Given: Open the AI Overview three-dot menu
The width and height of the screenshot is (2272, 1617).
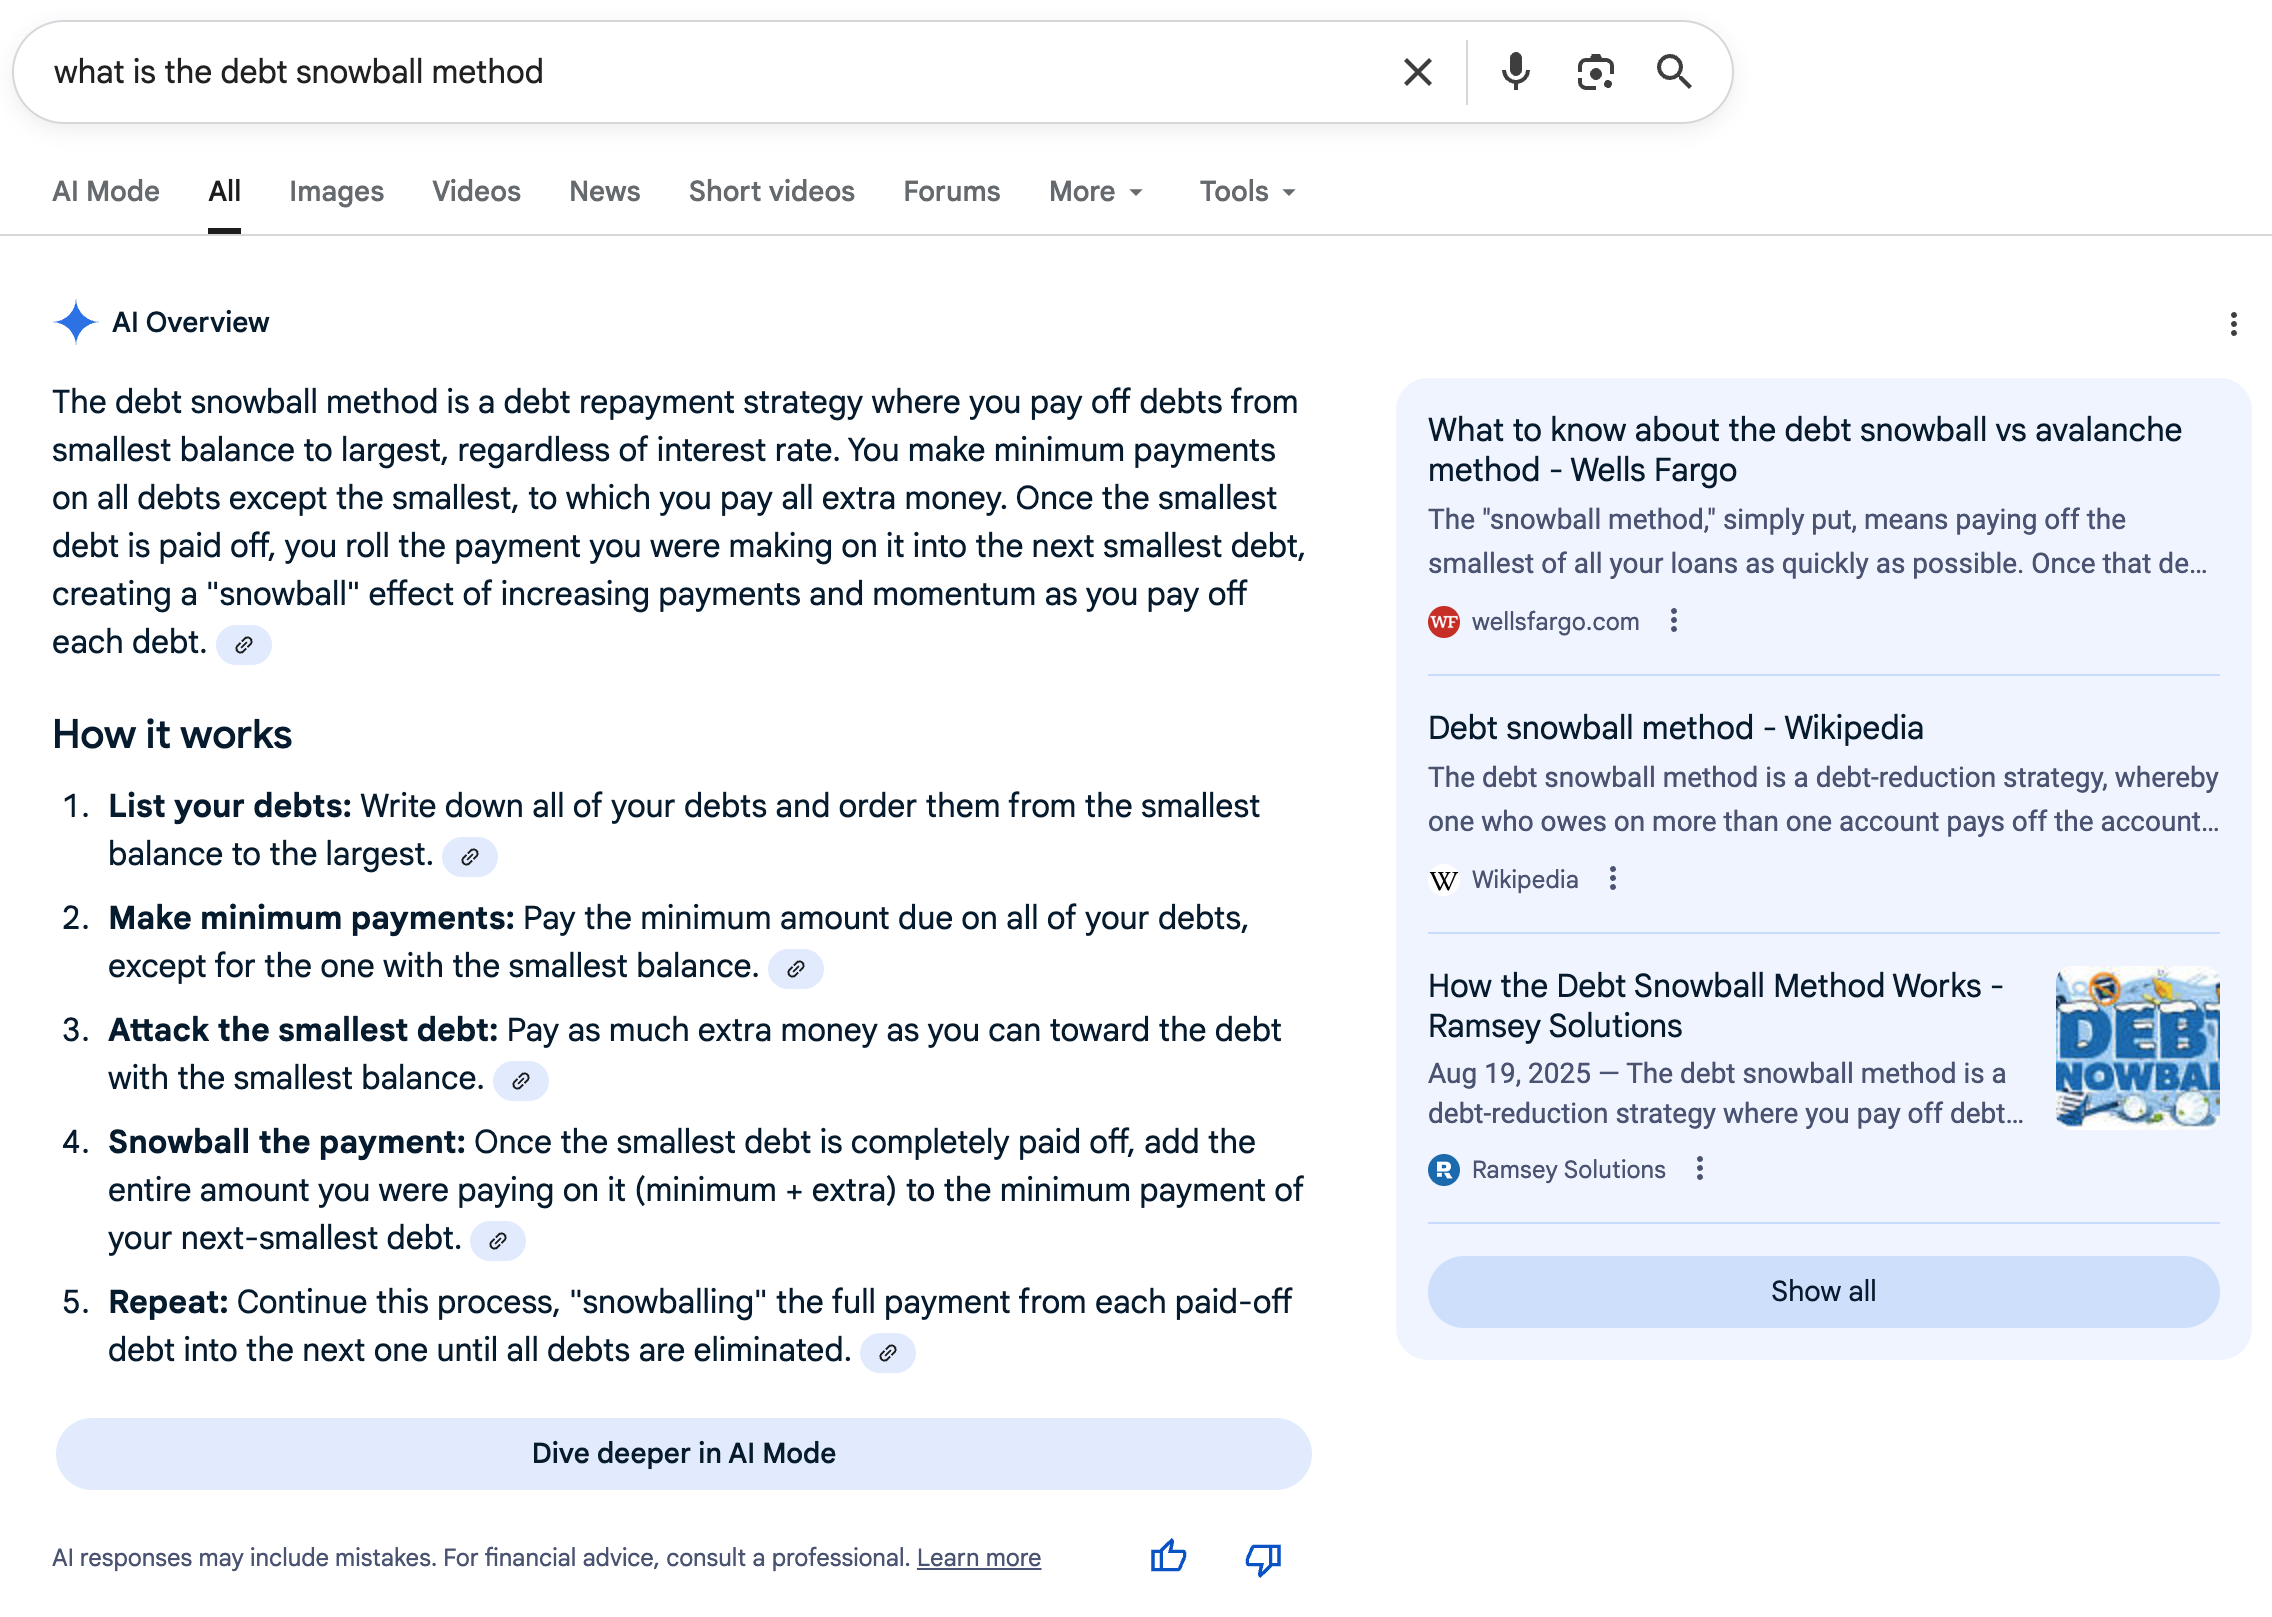Looking at the screenshot, I should [2235, 322].
